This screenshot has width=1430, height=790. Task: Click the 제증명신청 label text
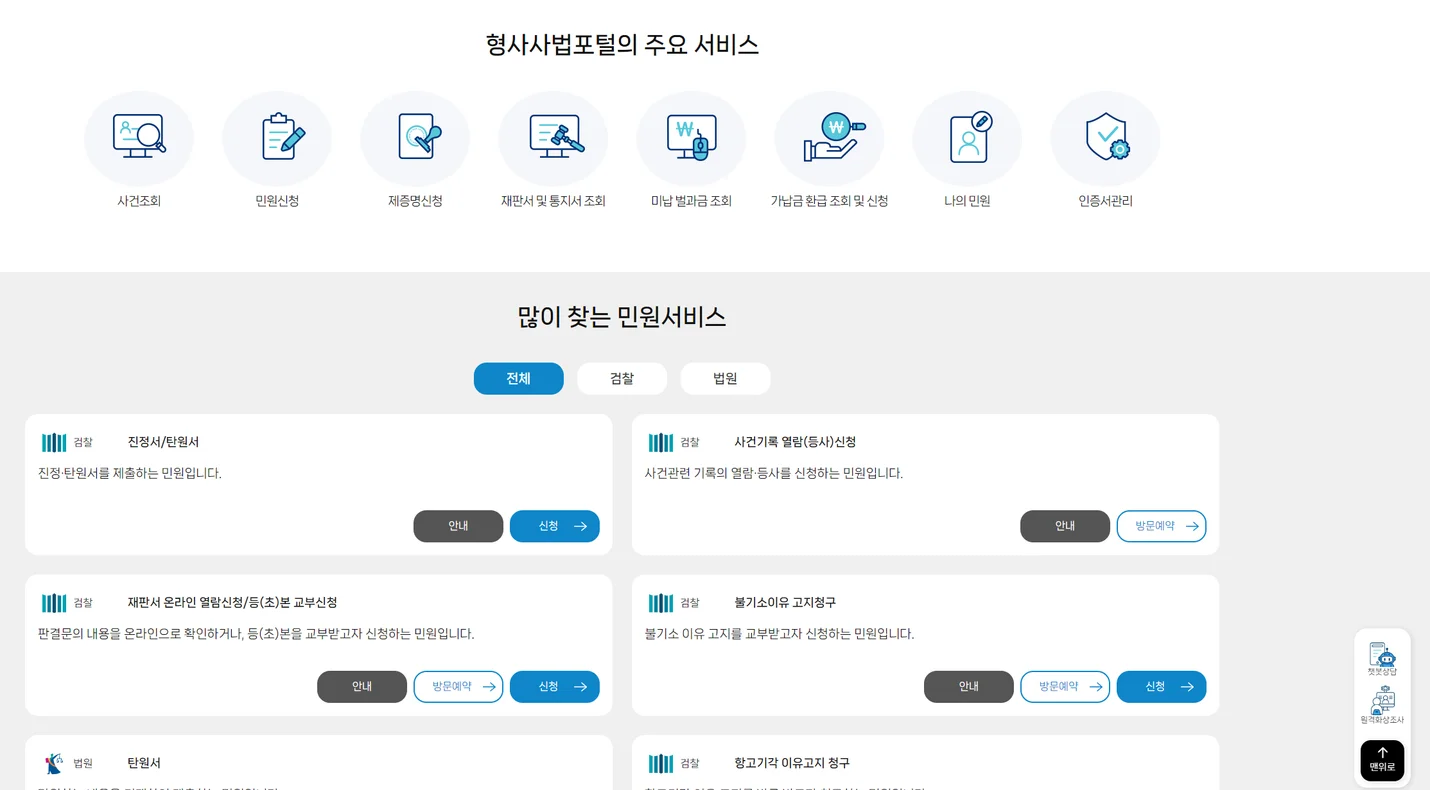[x=415, y=201]
